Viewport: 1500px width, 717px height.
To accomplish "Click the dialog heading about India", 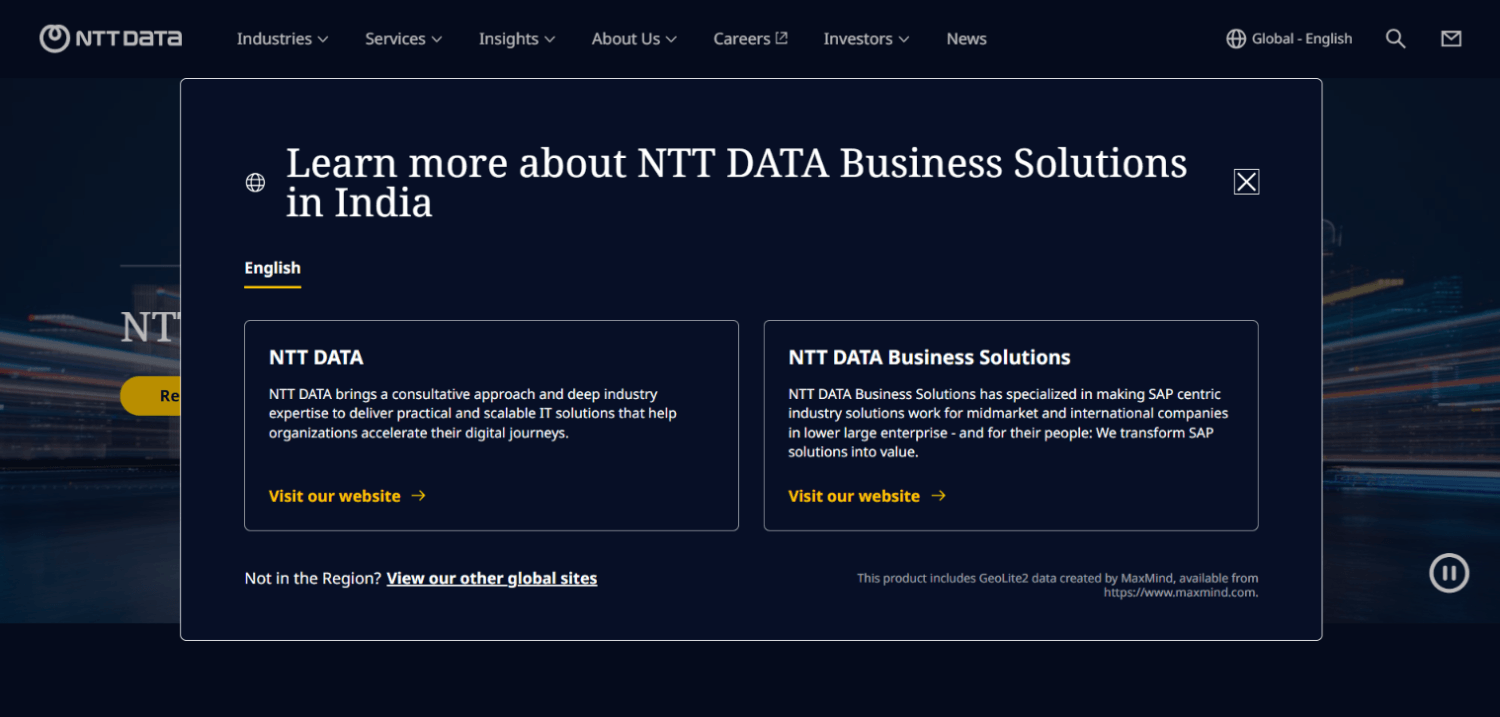I will click(x=736, y=182).
